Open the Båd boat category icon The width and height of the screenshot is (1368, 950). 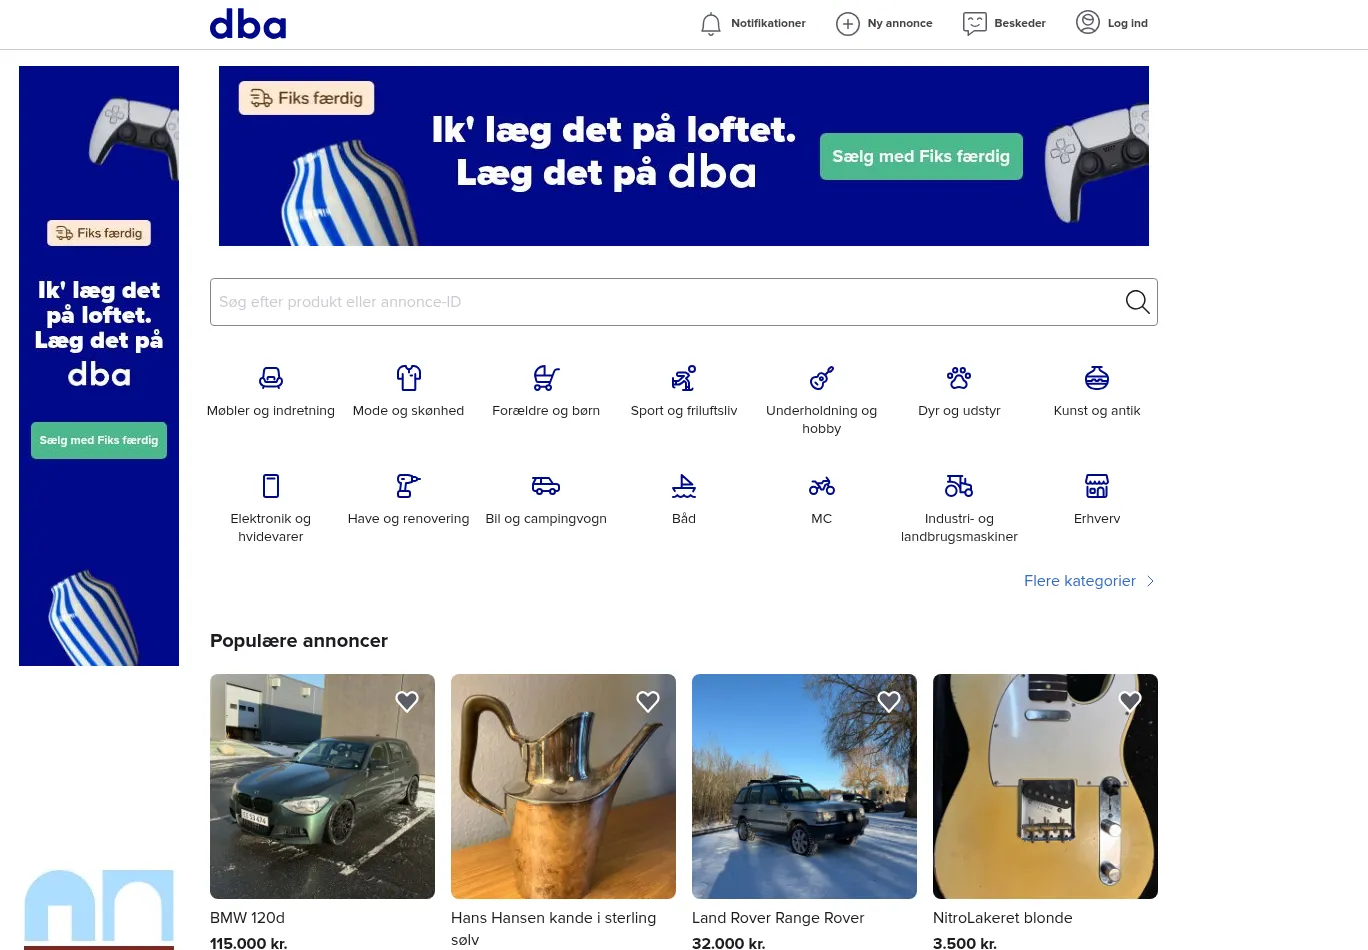pos(684,486)
